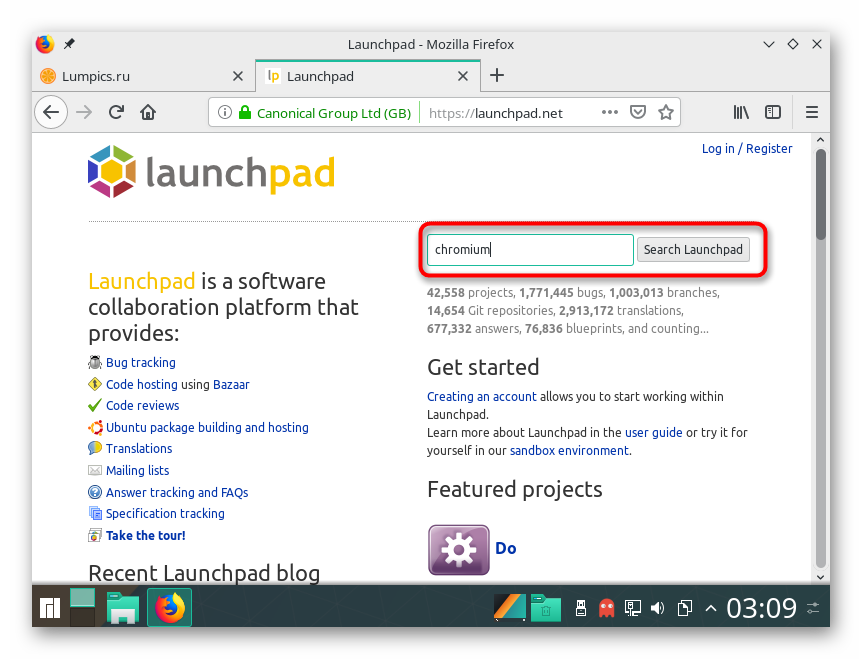This screenshot has width=862, height=659.
Task: Click the Firefox logo in the title bar
Action: pos(45,44)
